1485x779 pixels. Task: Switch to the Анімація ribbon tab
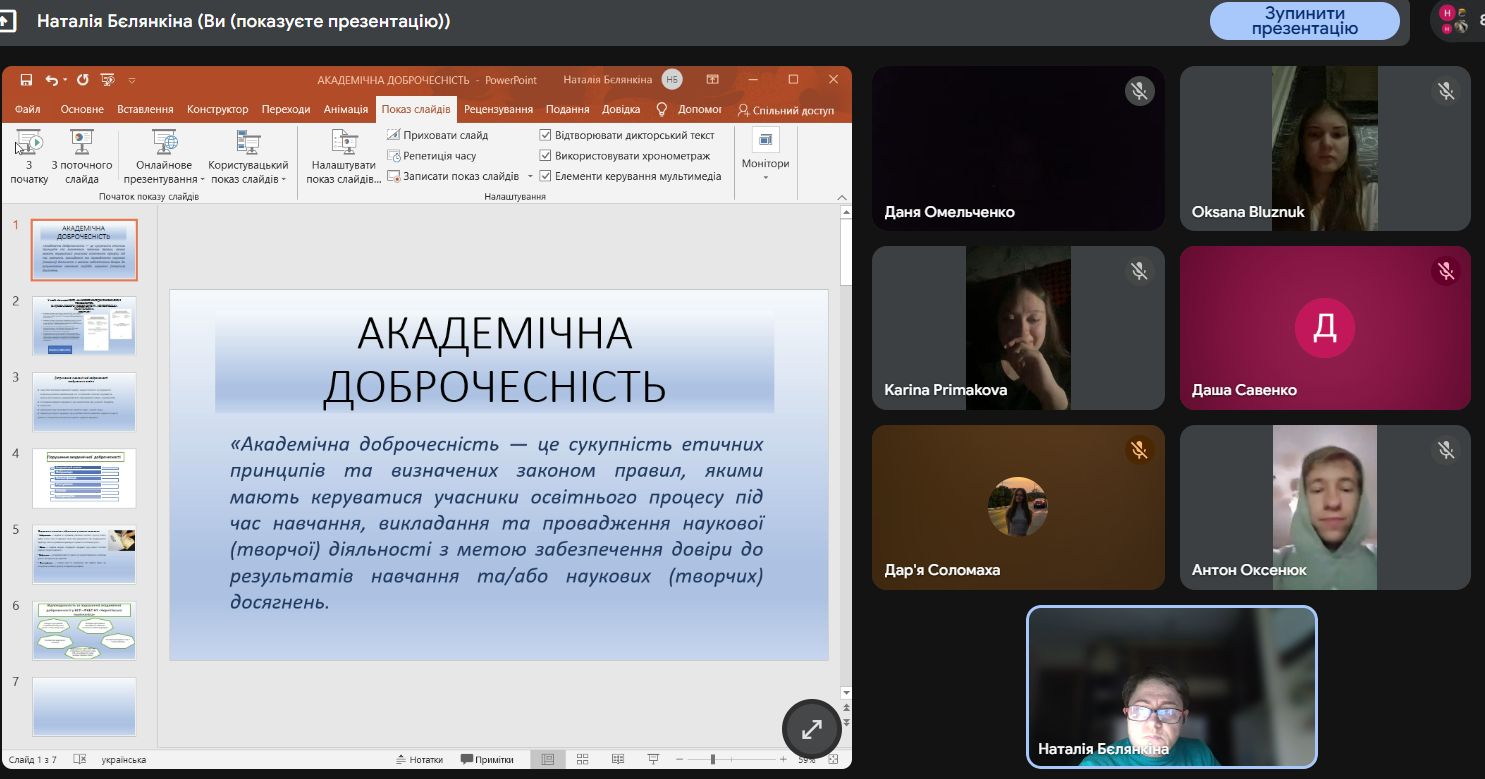346,109
